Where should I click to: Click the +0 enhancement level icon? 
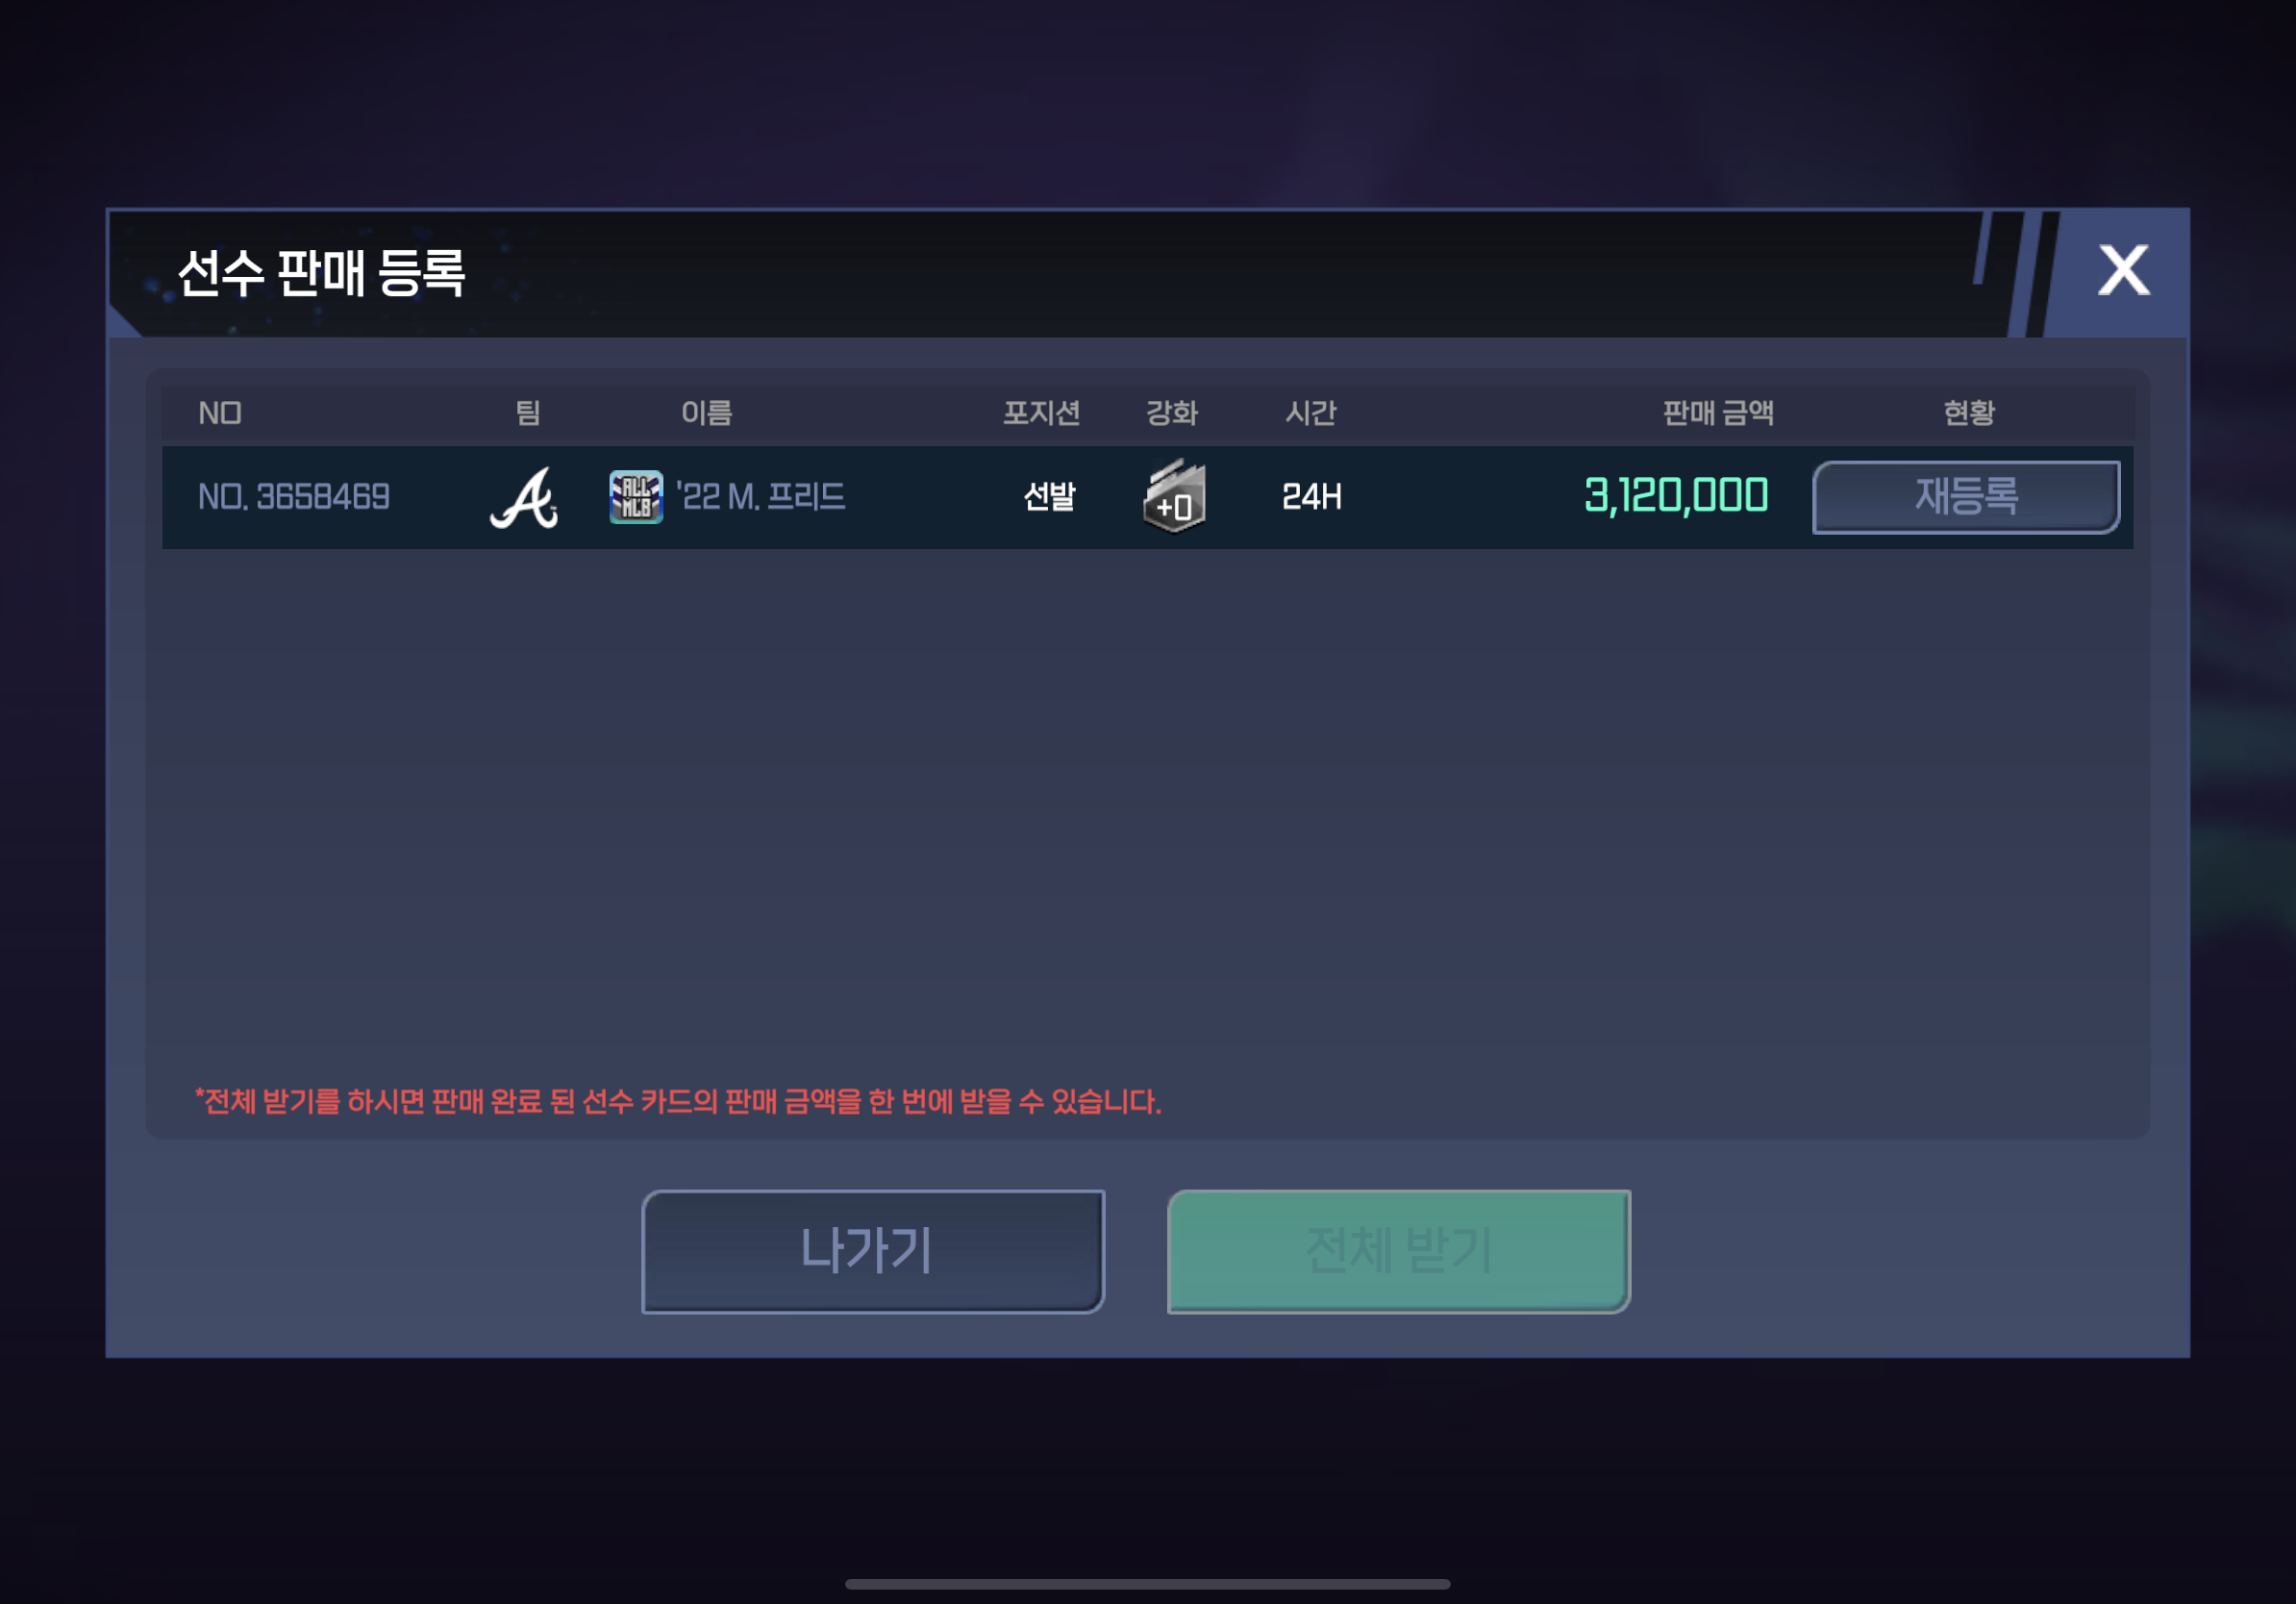1174,496
